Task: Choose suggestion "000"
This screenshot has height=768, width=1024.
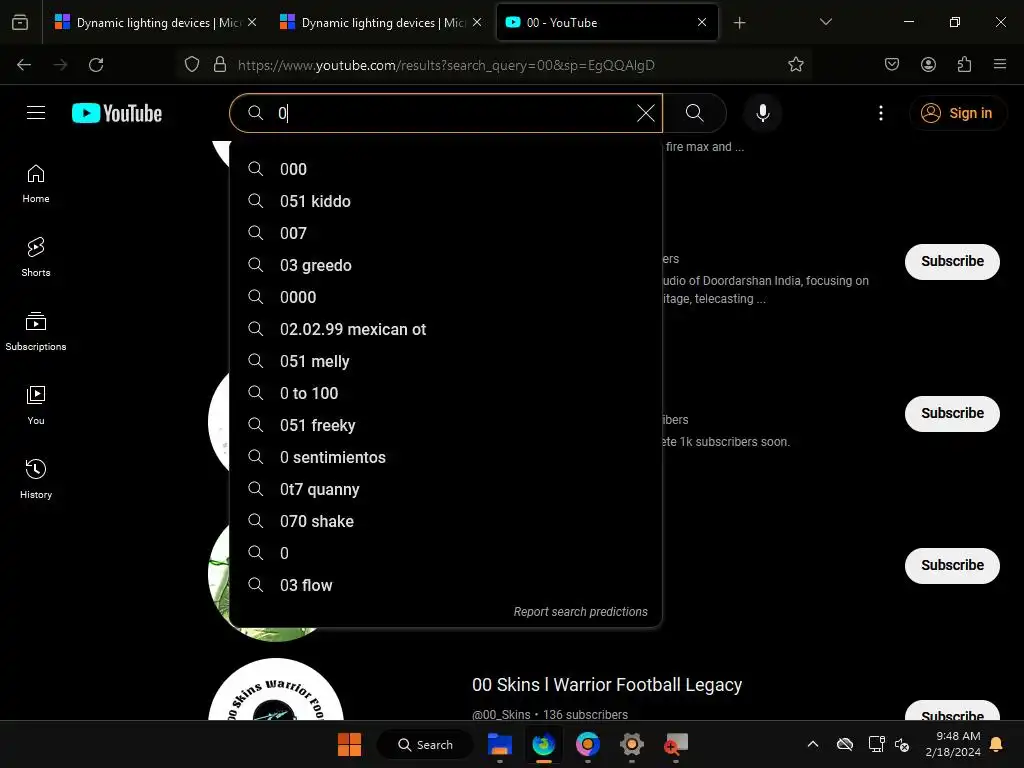Action: pos(446,169)
